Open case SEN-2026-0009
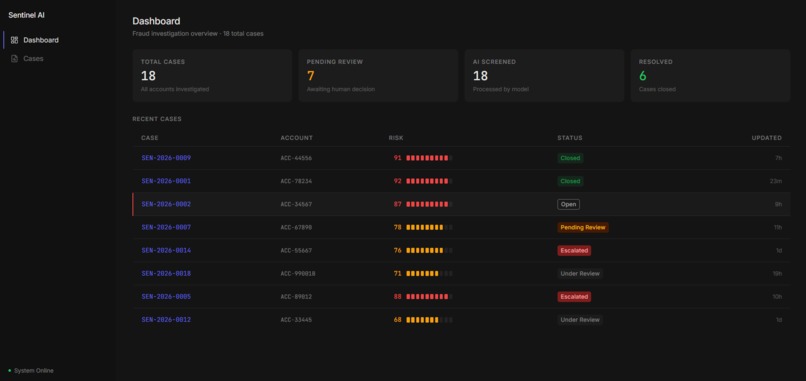The height and width of the screenshot is (381, 806). coord(166,158)
